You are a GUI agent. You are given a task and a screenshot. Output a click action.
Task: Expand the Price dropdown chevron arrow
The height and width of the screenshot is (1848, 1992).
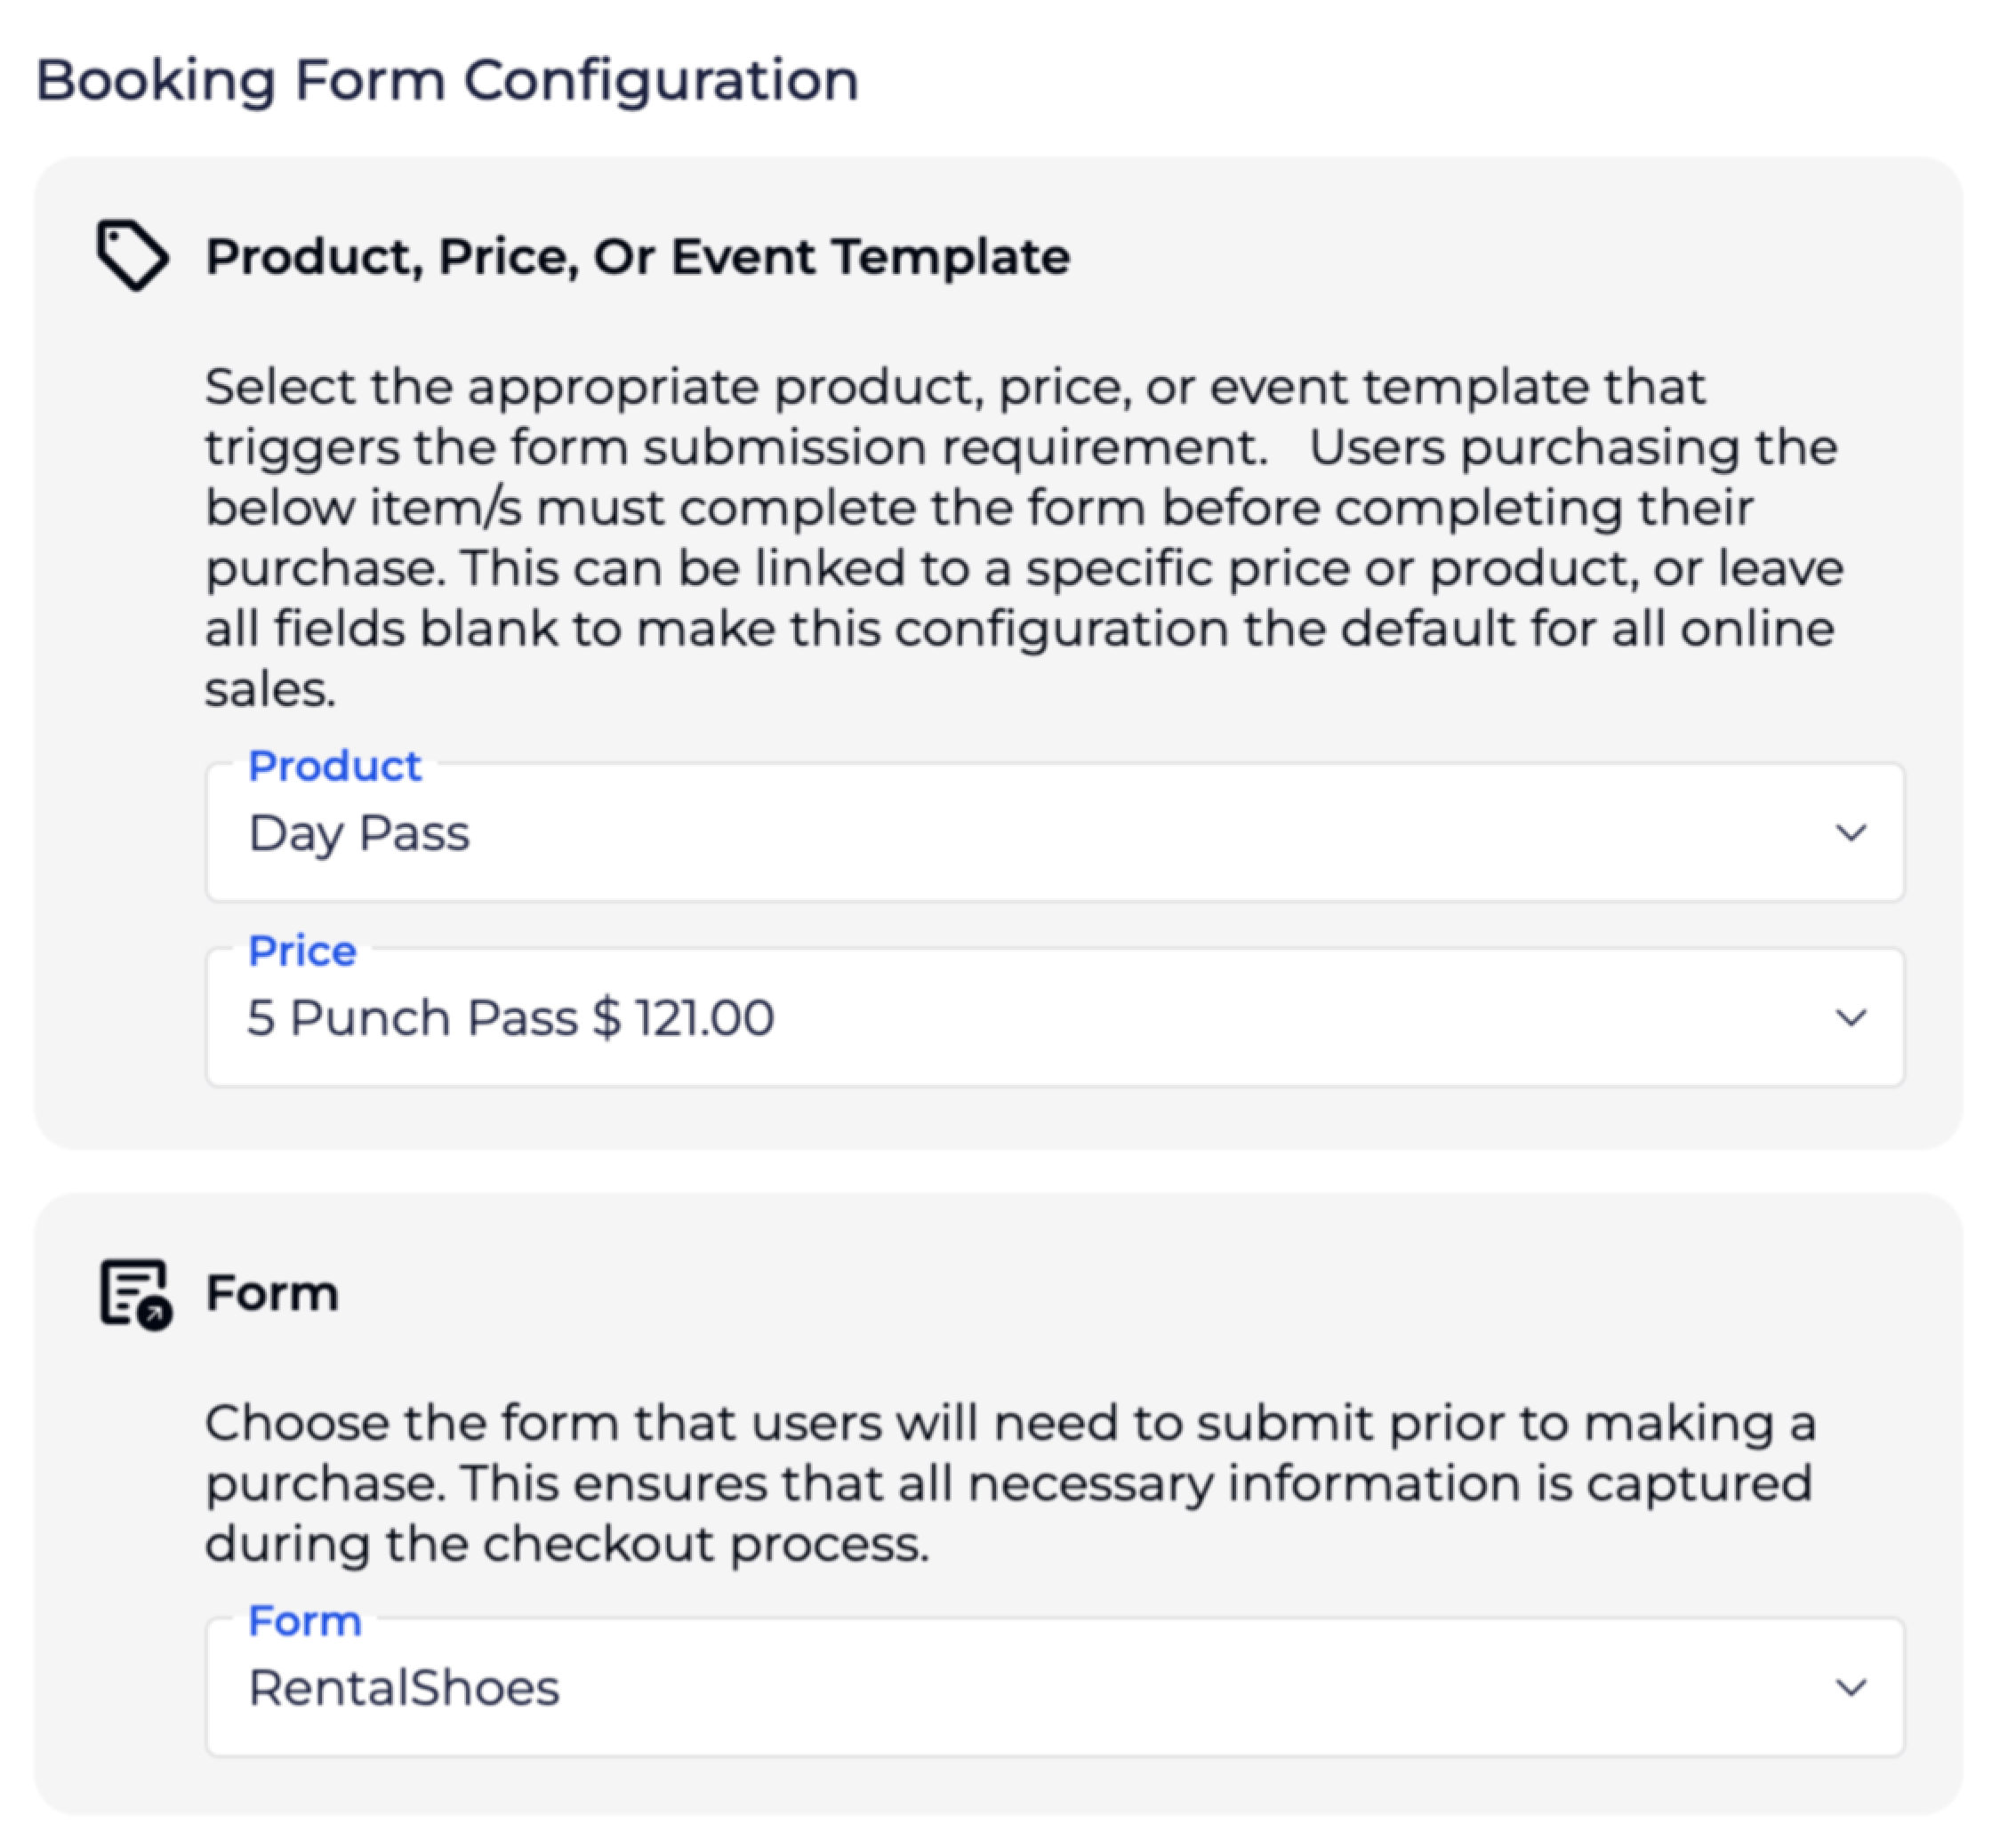click(1850, 1018)
